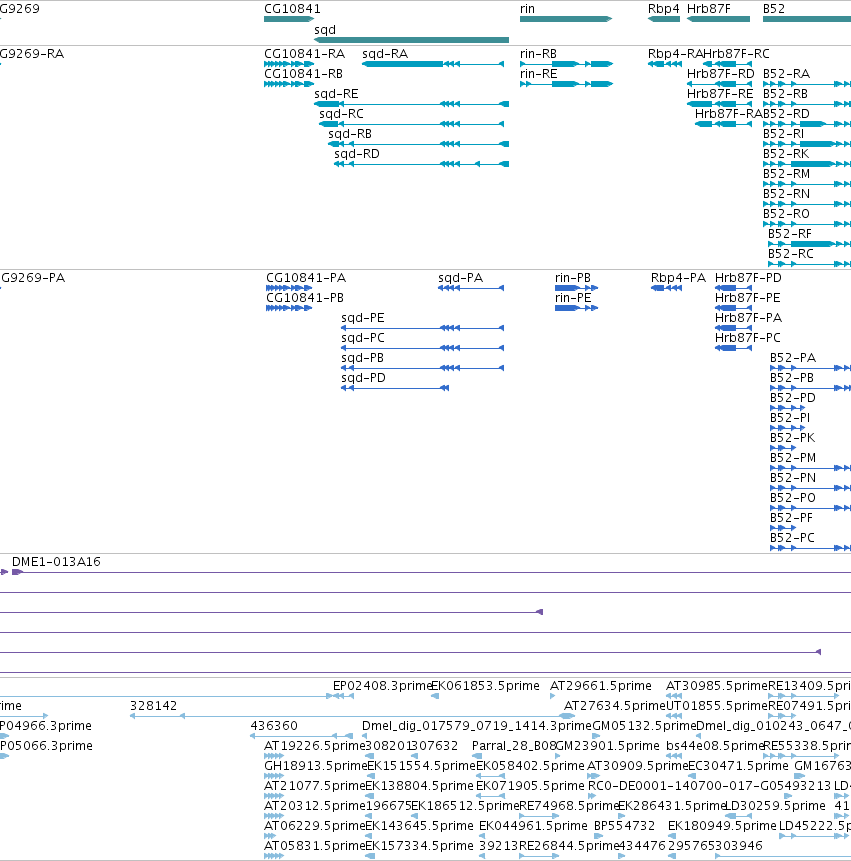Select the Hrb87F-RD transcript label
Image resolution: width=851 pixels, height=861 pixels.
click(720, 74)
